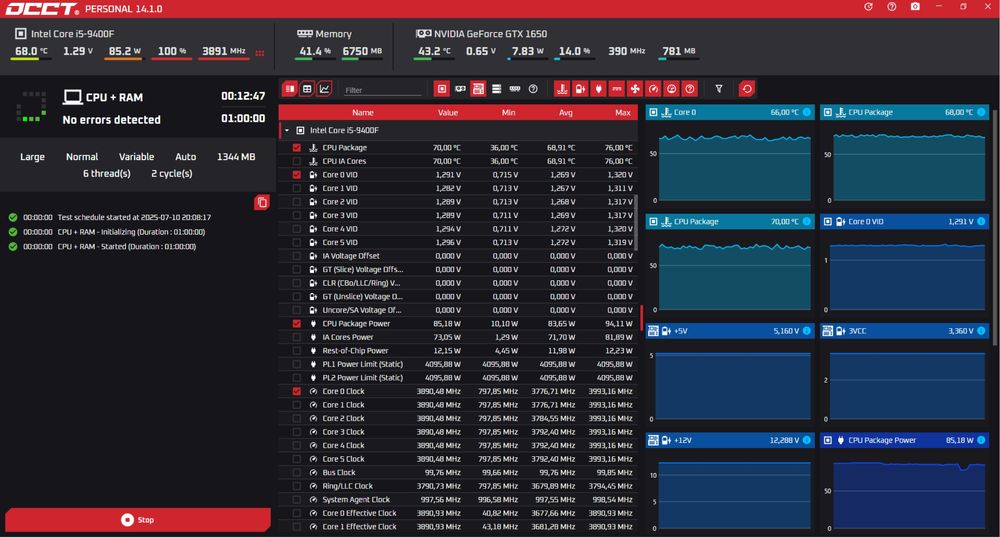The height and width of the screenshot is (537, 1000).
Task: Click the Large data set setting
Action: [x=33, y=157]
